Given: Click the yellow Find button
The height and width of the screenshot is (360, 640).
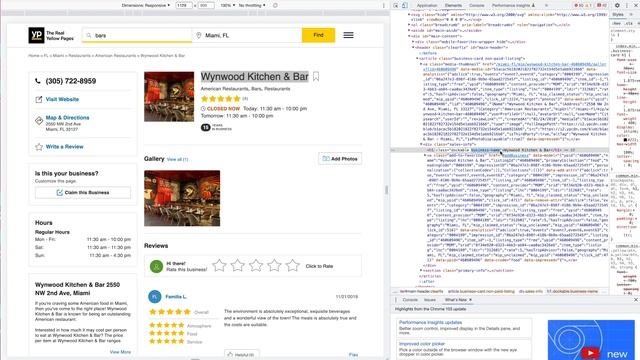Looking at the screenshot, I should coord(318,35).
